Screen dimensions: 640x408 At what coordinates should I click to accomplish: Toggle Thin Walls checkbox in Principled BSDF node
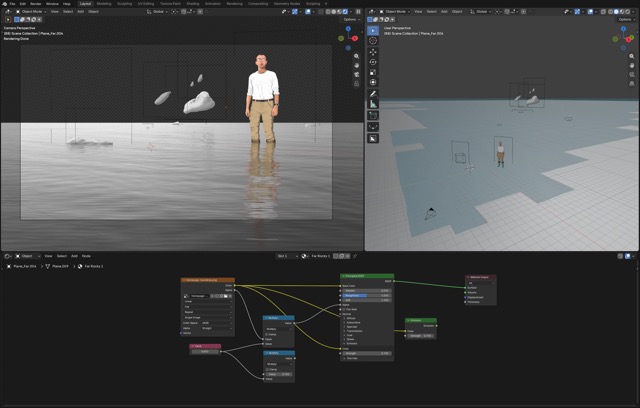[x=344, y=309]
